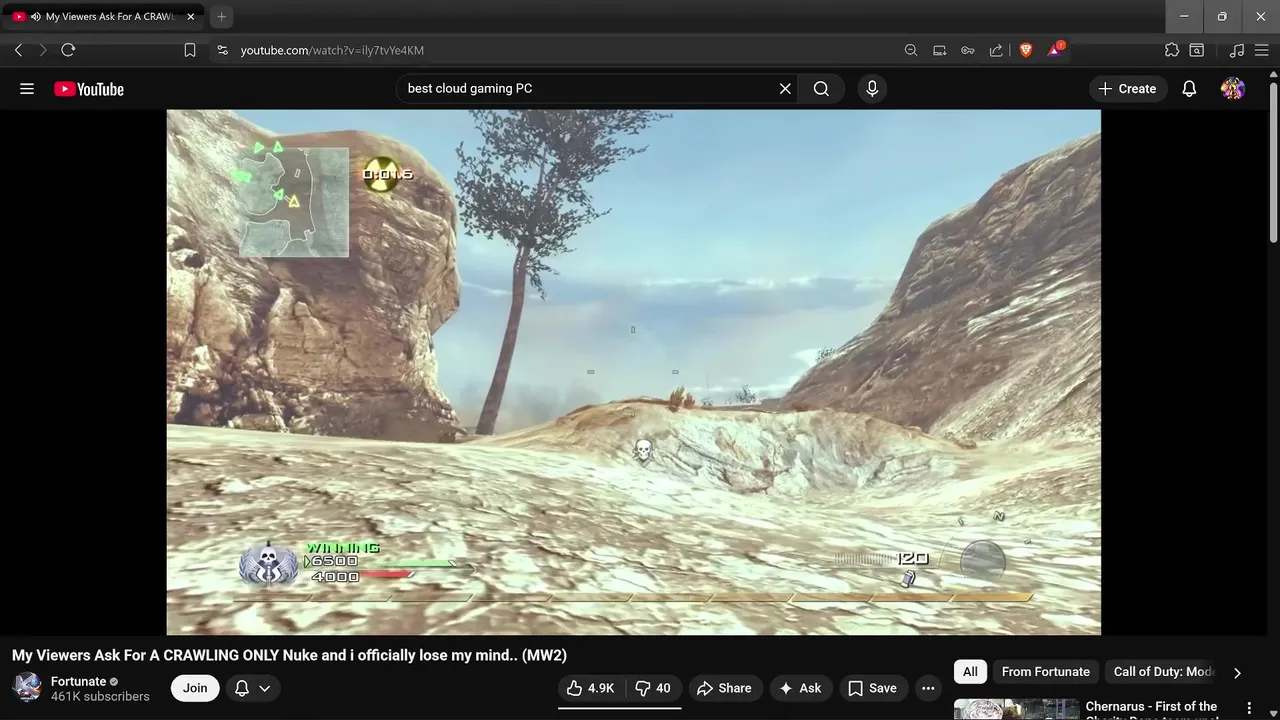This screenshot has height=720, width=1280.
Task: Go to YouTube home via logo
Action: [x=89, y=89]
